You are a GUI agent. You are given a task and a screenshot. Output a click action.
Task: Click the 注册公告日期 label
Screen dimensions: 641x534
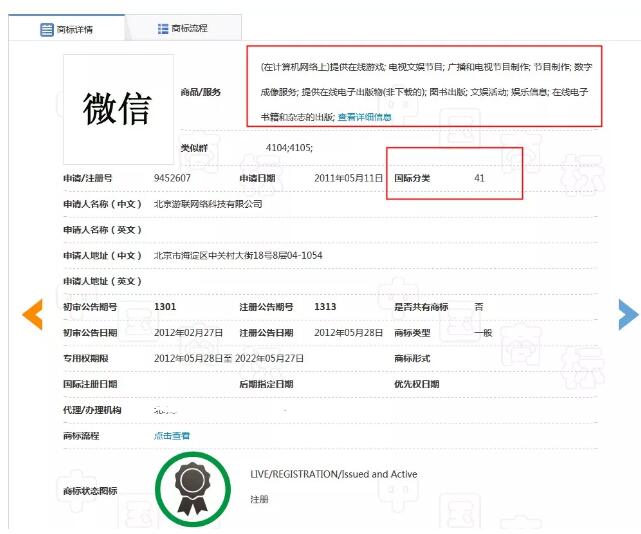266,333
